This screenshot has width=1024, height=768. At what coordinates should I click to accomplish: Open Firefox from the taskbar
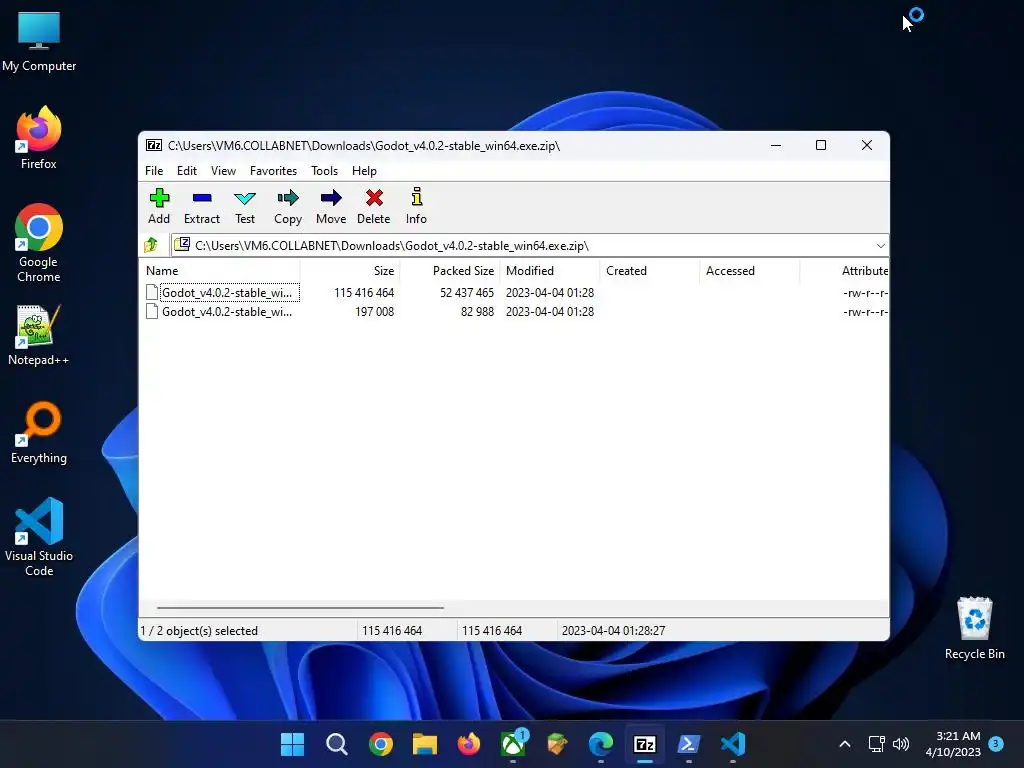coord(469,744)
